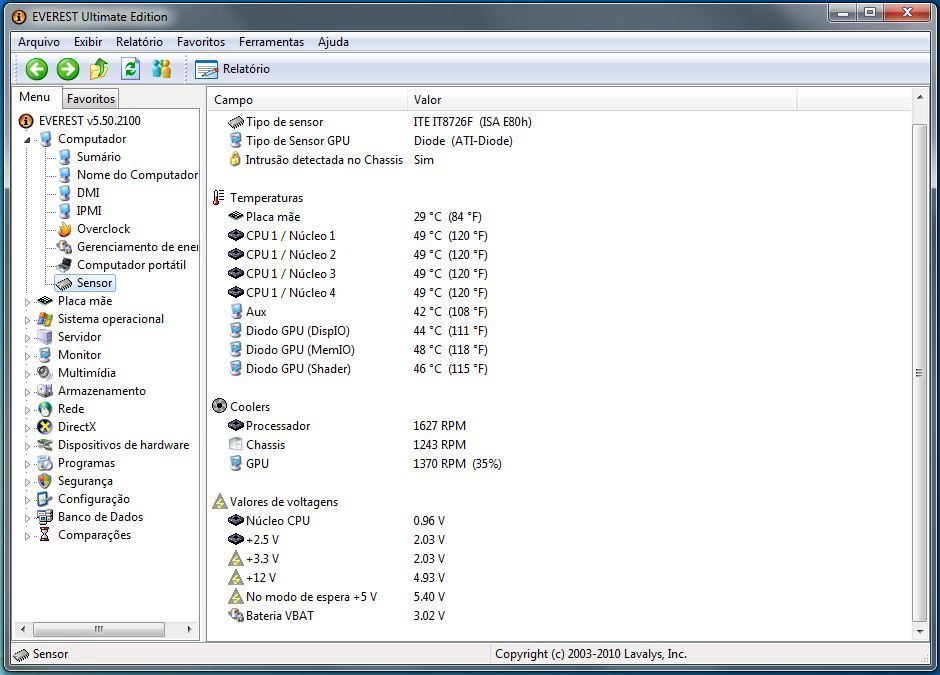Image resolution: width=940 pixels, height=675 pixels.
Task: Open the Favoritos menu
Action: pos(201,42)
